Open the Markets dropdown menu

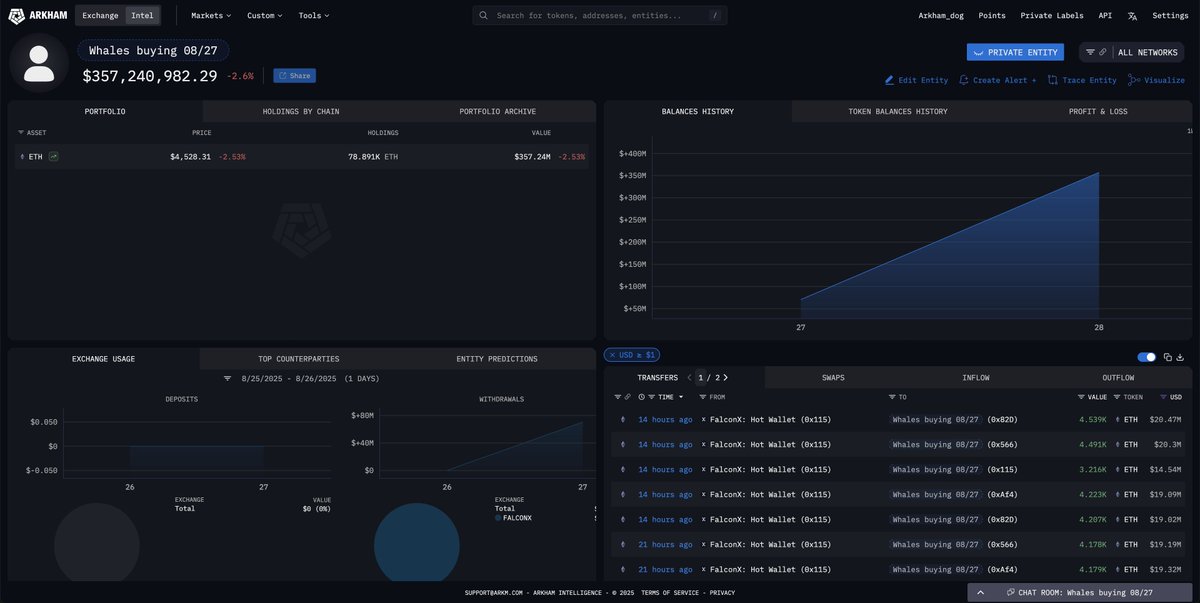(211, 16)
